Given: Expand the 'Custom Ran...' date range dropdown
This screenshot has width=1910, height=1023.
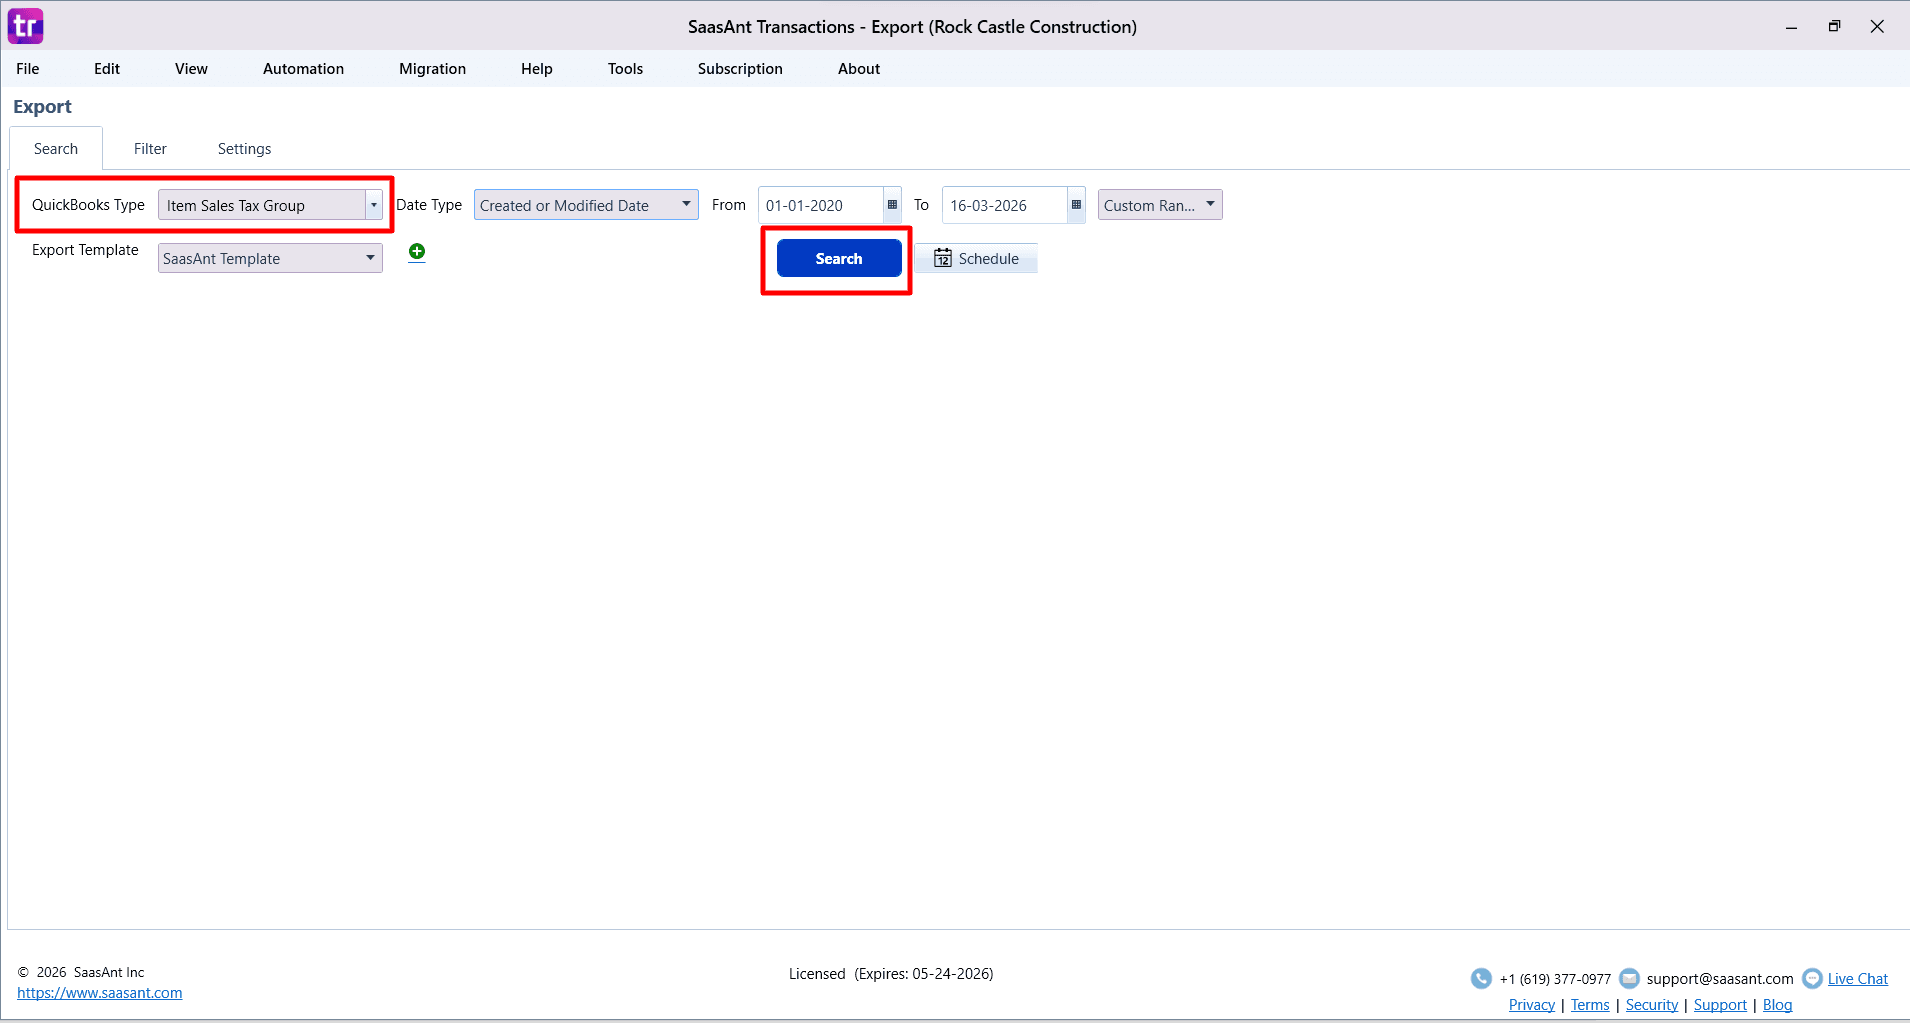Looking at the screenshot, I should (1160, 205).
